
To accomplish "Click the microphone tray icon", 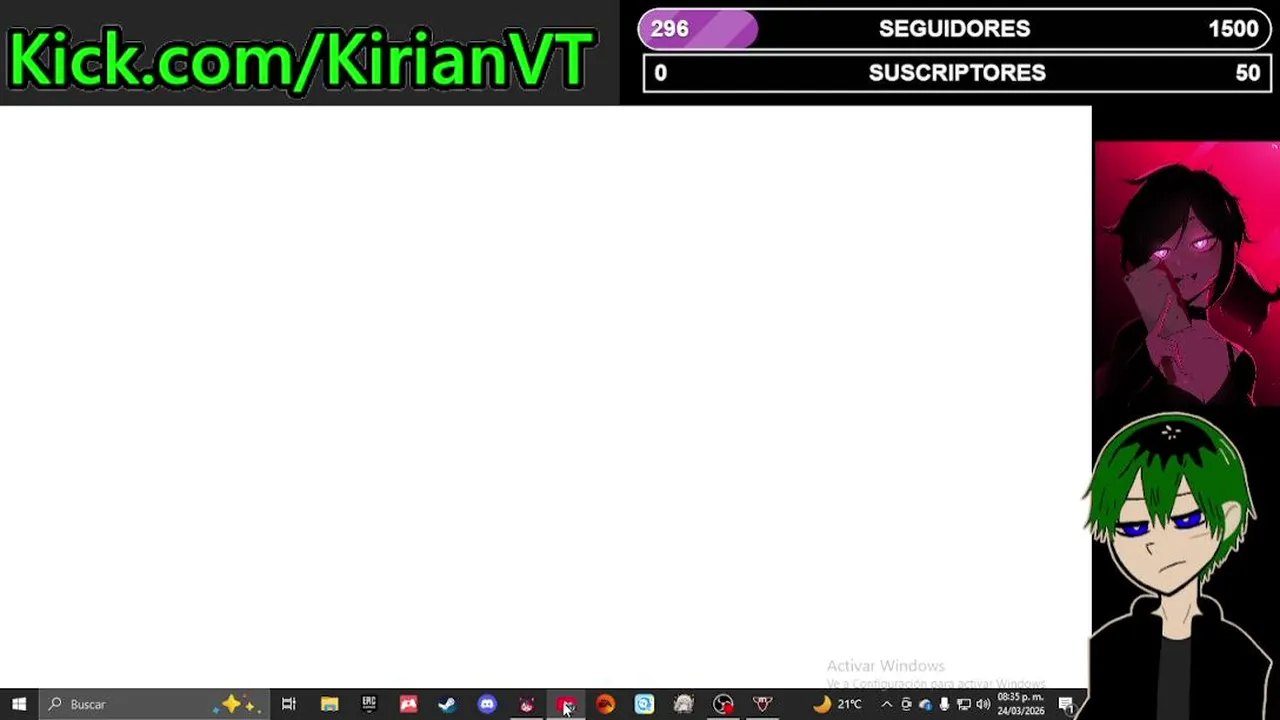I will [x=944, y=704].
